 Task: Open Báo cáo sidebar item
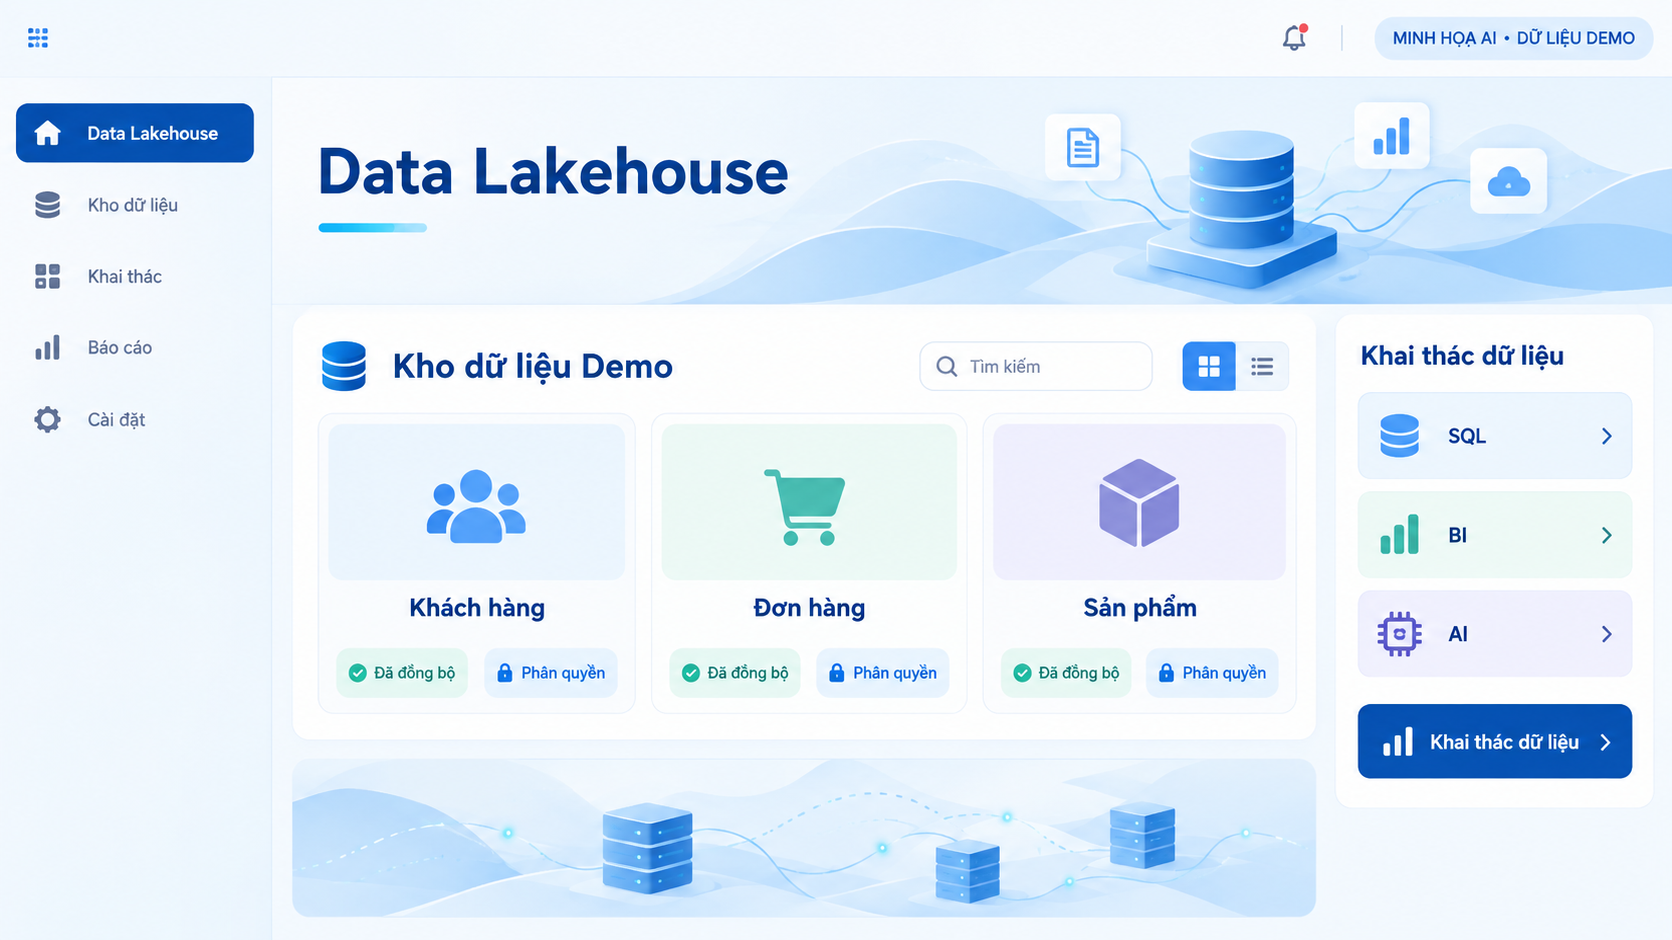coord(135,348)
